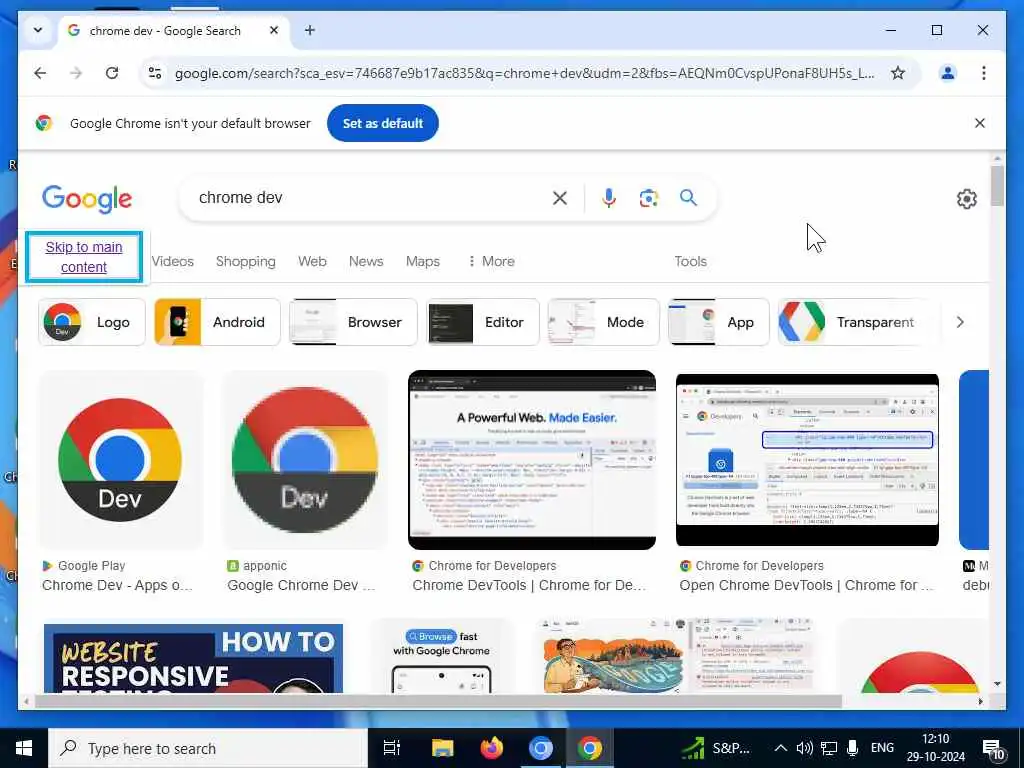Filter images by Mode chip

pyautogui.click(x=603, y=322)
